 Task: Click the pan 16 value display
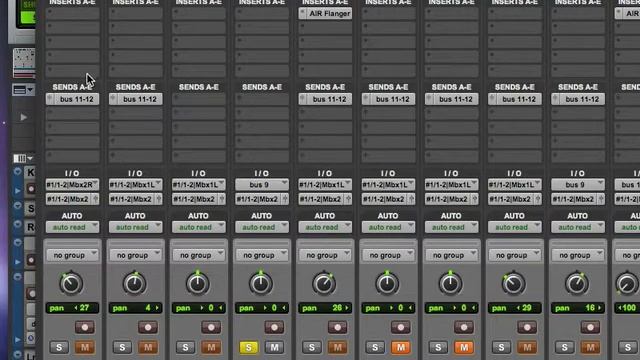pyautogui.click(x=578, y=308)
